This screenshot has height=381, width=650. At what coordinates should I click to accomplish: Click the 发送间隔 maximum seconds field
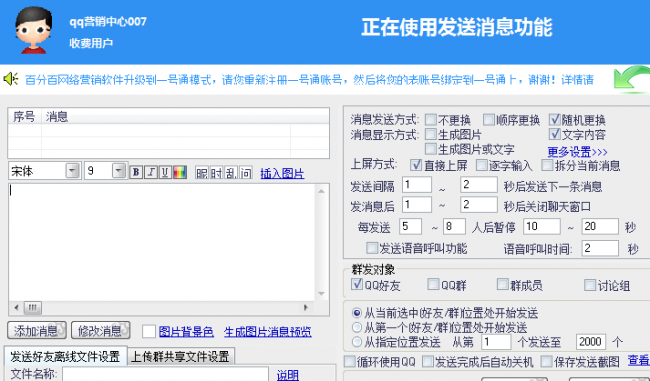479,184
